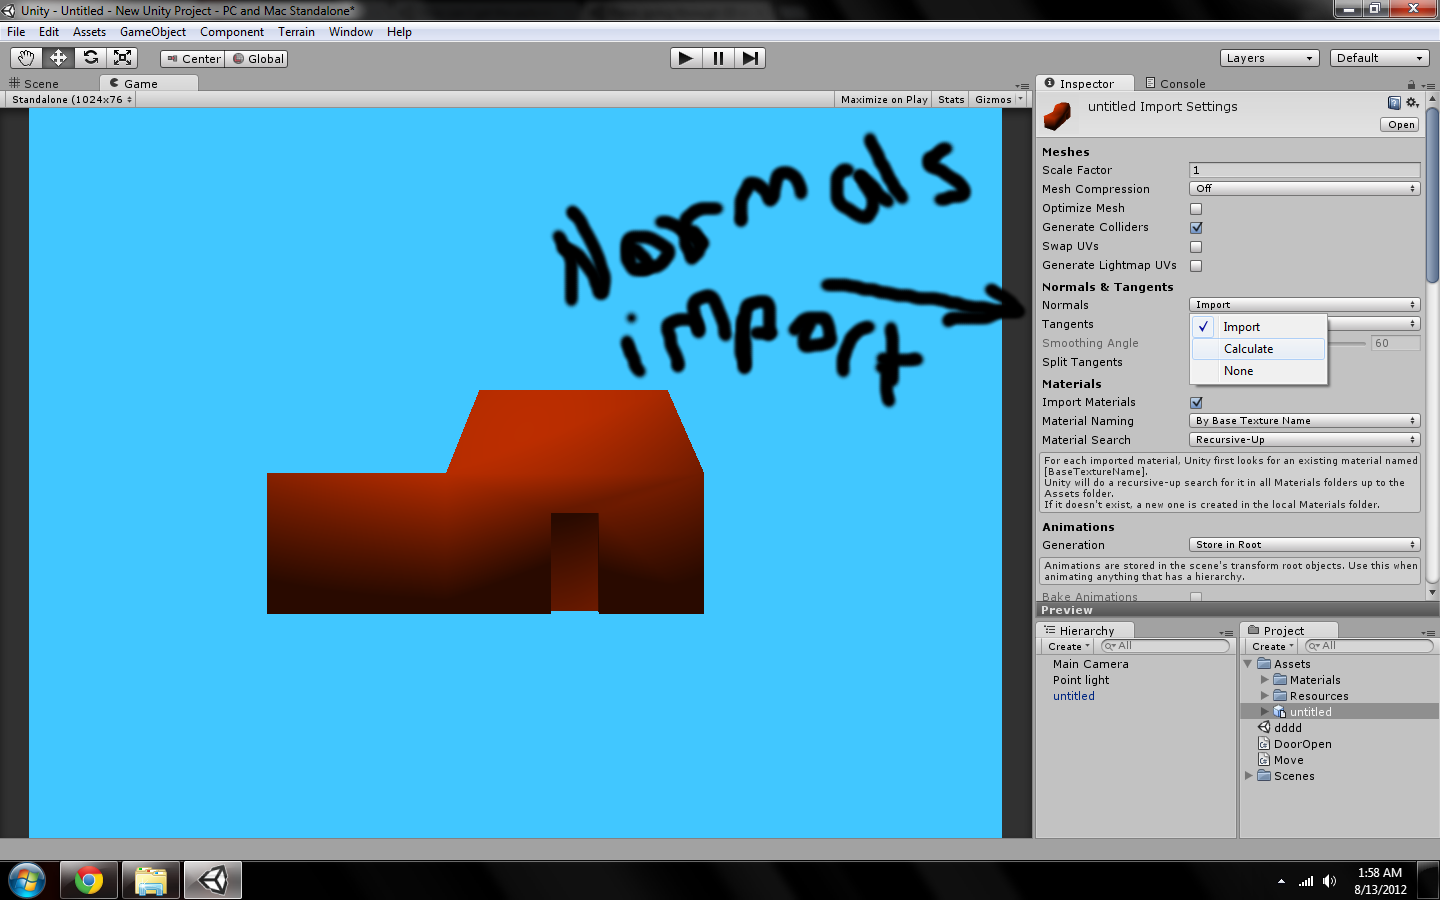Select the Hand tool
Image resolution: width=1440 pixels, height=900 pixels.
click(x=26, y=58)
